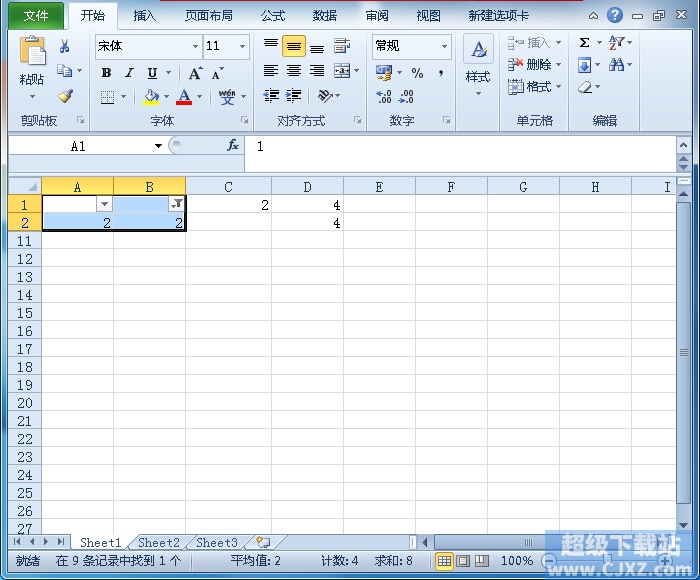Toggle center horizontal alignment
Viewport: 700px width, 580px height.
tap(293, 71)
